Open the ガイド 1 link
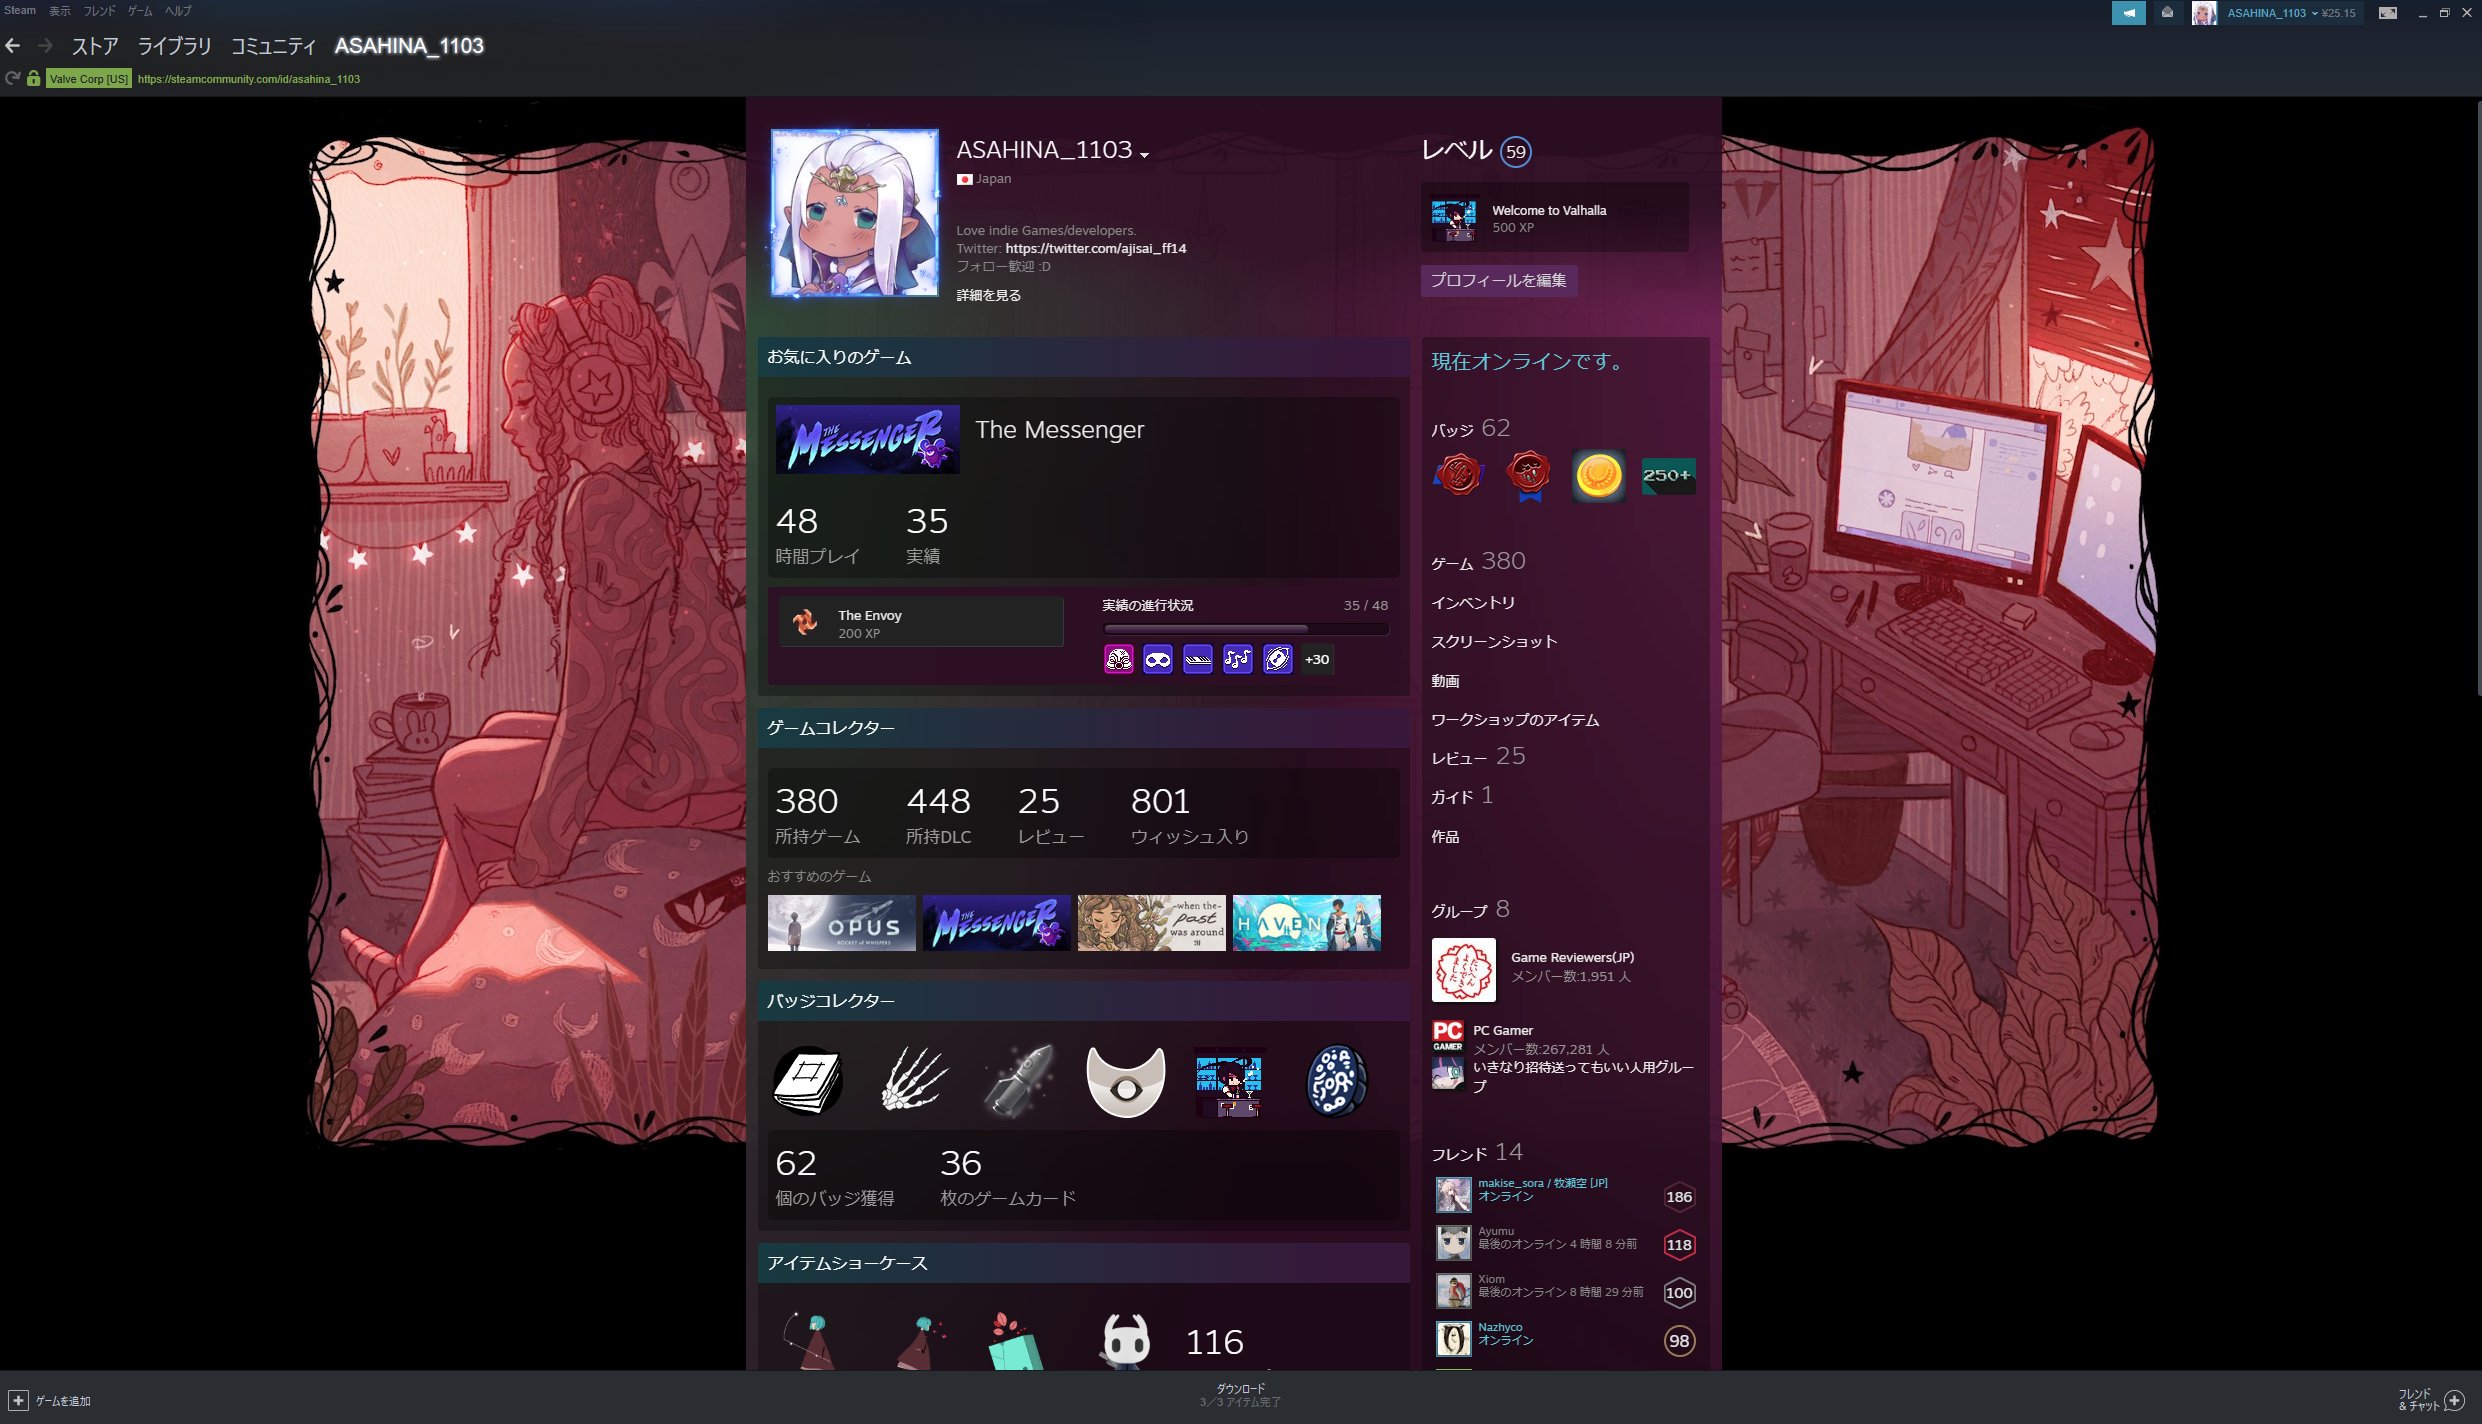The height and width of the screenshot is (1424, 2482). pos(1462,796)
